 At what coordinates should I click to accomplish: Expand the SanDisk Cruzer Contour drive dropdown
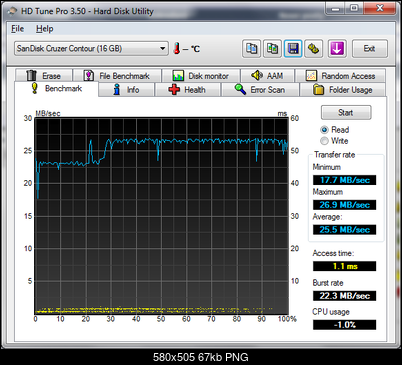(91, 49)
